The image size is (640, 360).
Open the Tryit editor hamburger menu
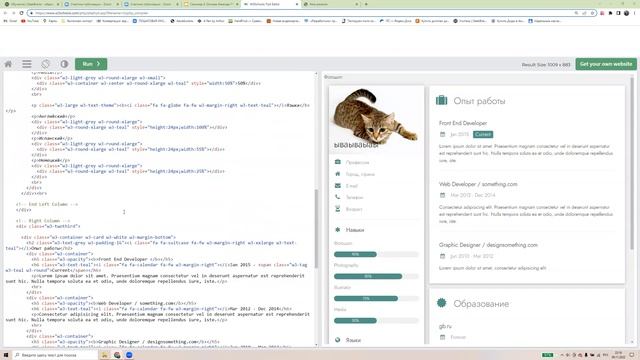click(x=27, y=64)
